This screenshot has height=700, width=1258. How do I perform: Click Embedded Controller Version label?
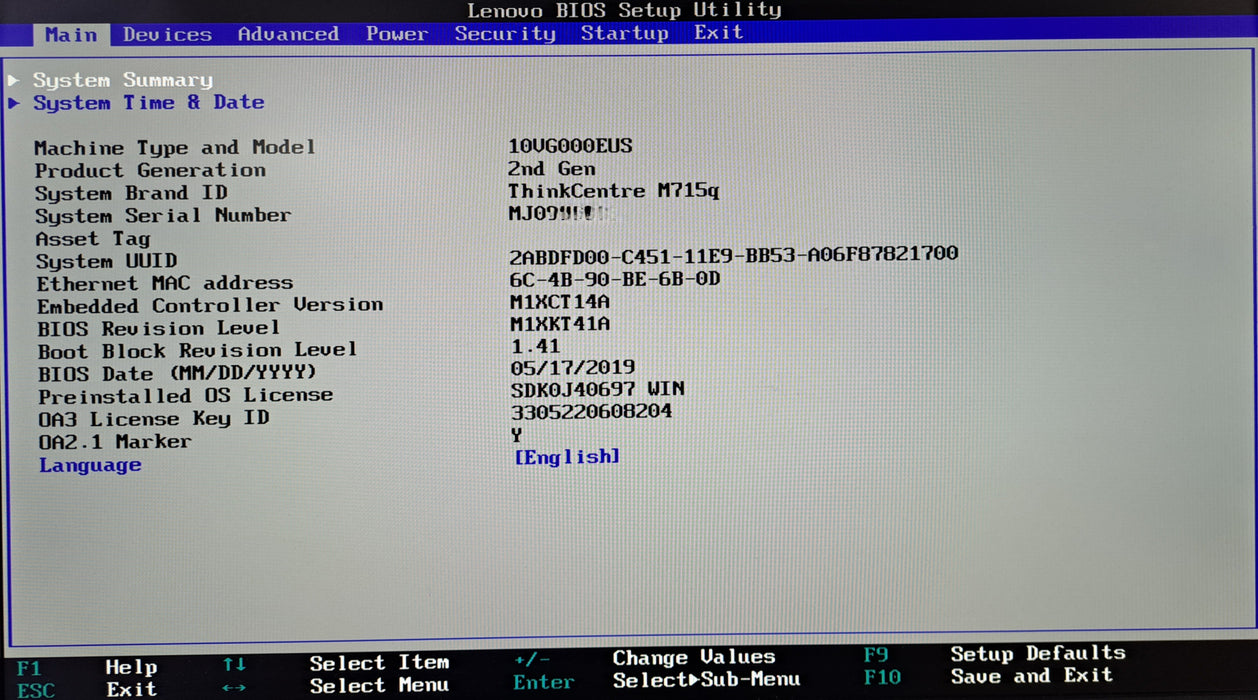click(210, 306)
